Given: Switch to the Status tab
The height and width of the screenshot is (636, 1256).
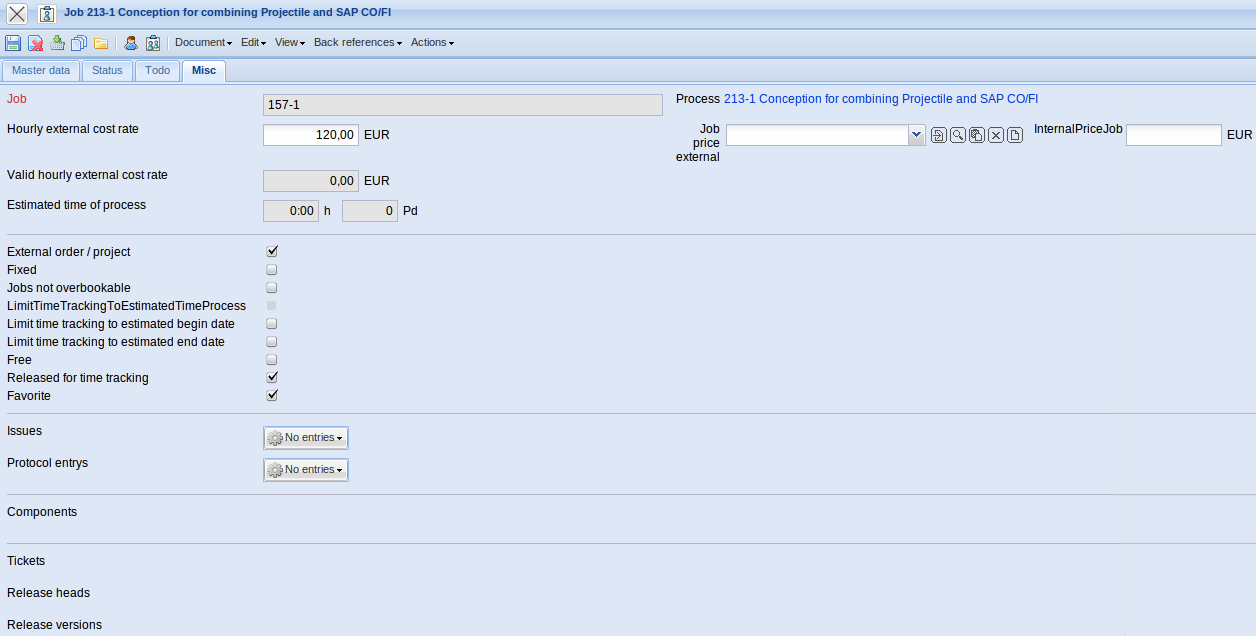Looking at the screenshot, I should coord(107,71).
